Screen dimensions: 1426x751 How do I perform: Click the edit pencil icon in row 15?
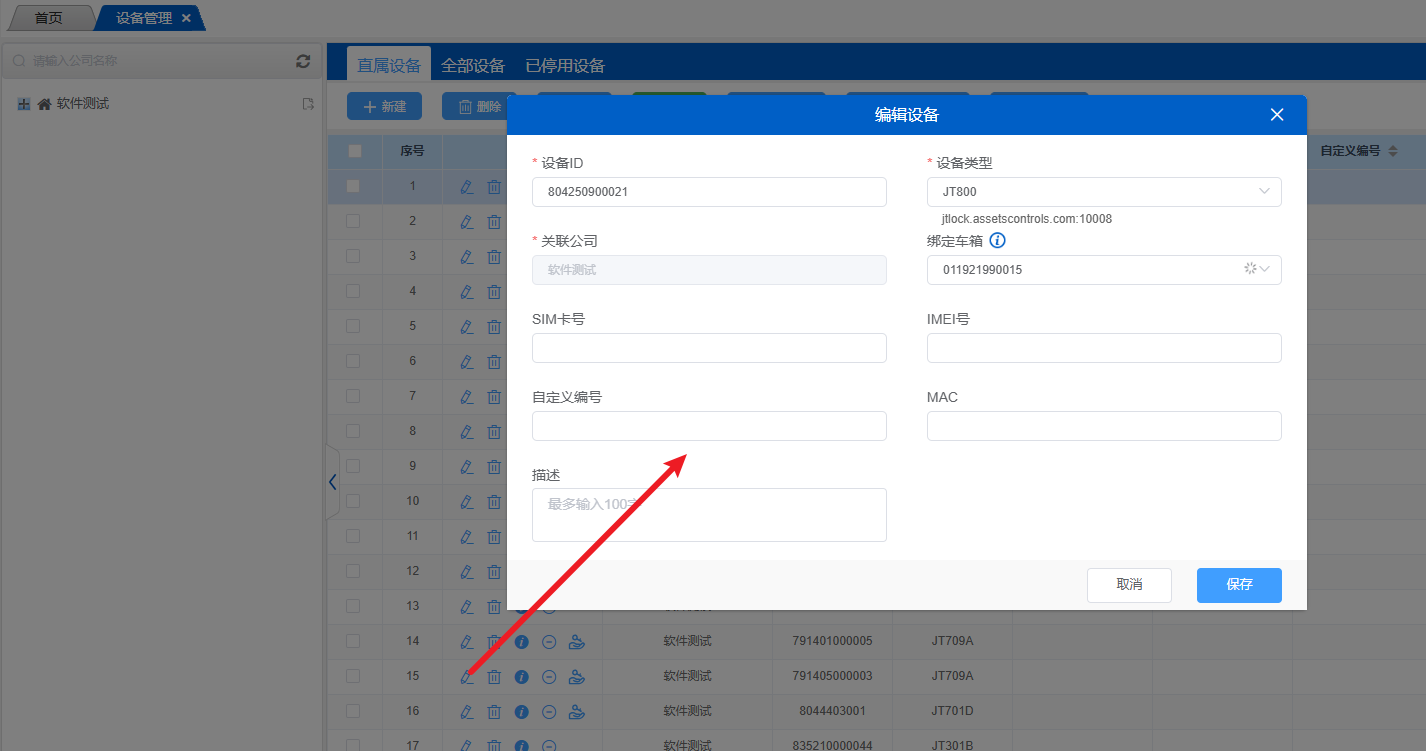pyautogui.click(x=466, y=677)
